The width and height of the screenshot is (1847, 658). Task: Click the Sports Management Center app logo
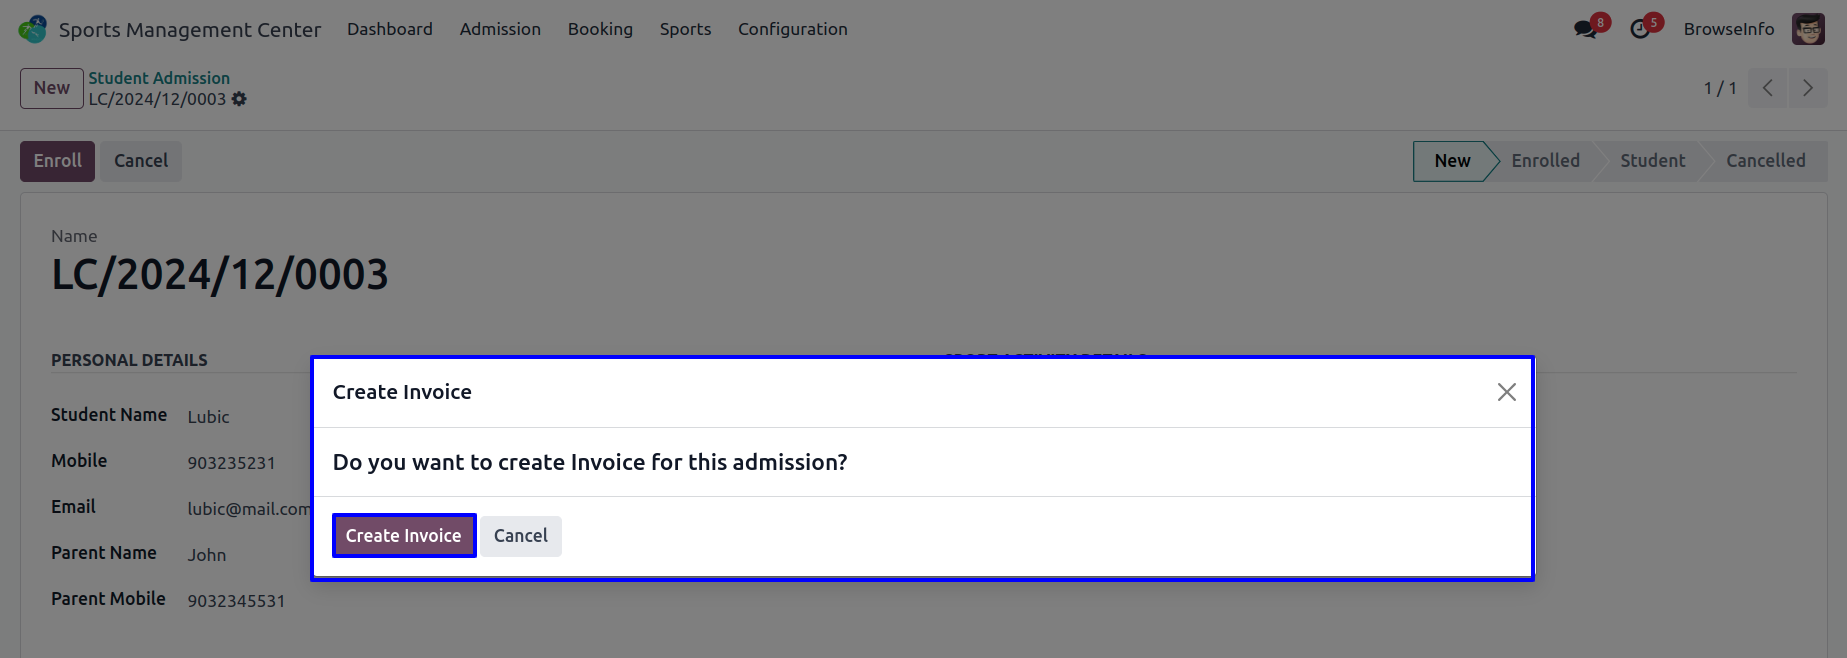[32, 29]
